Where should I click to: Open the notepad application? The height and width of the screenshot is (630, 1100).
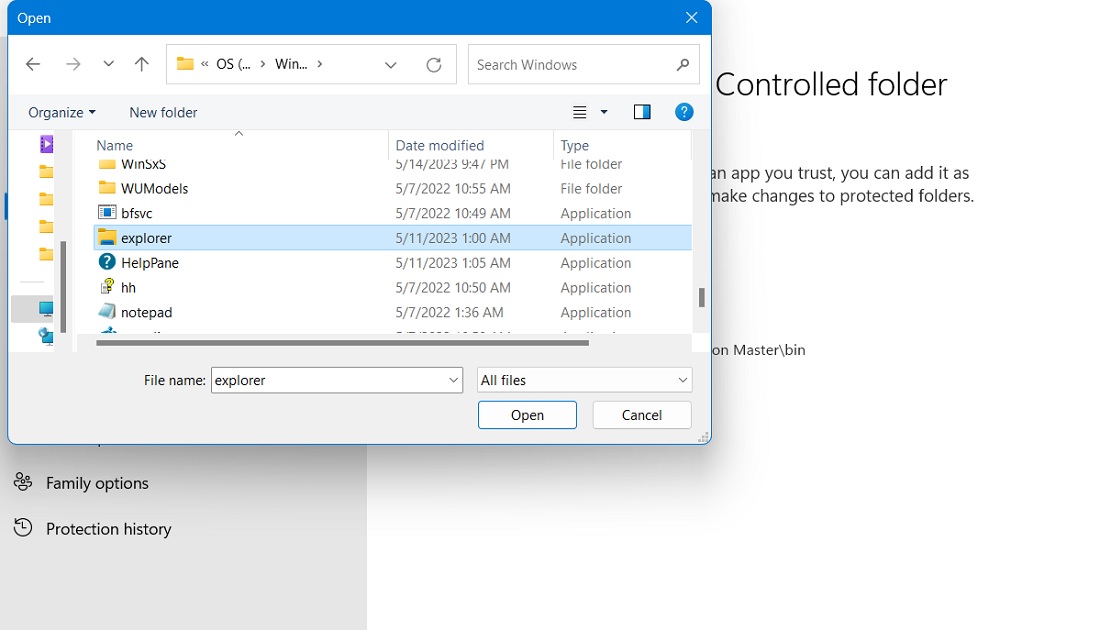click(x=146, y=312)
